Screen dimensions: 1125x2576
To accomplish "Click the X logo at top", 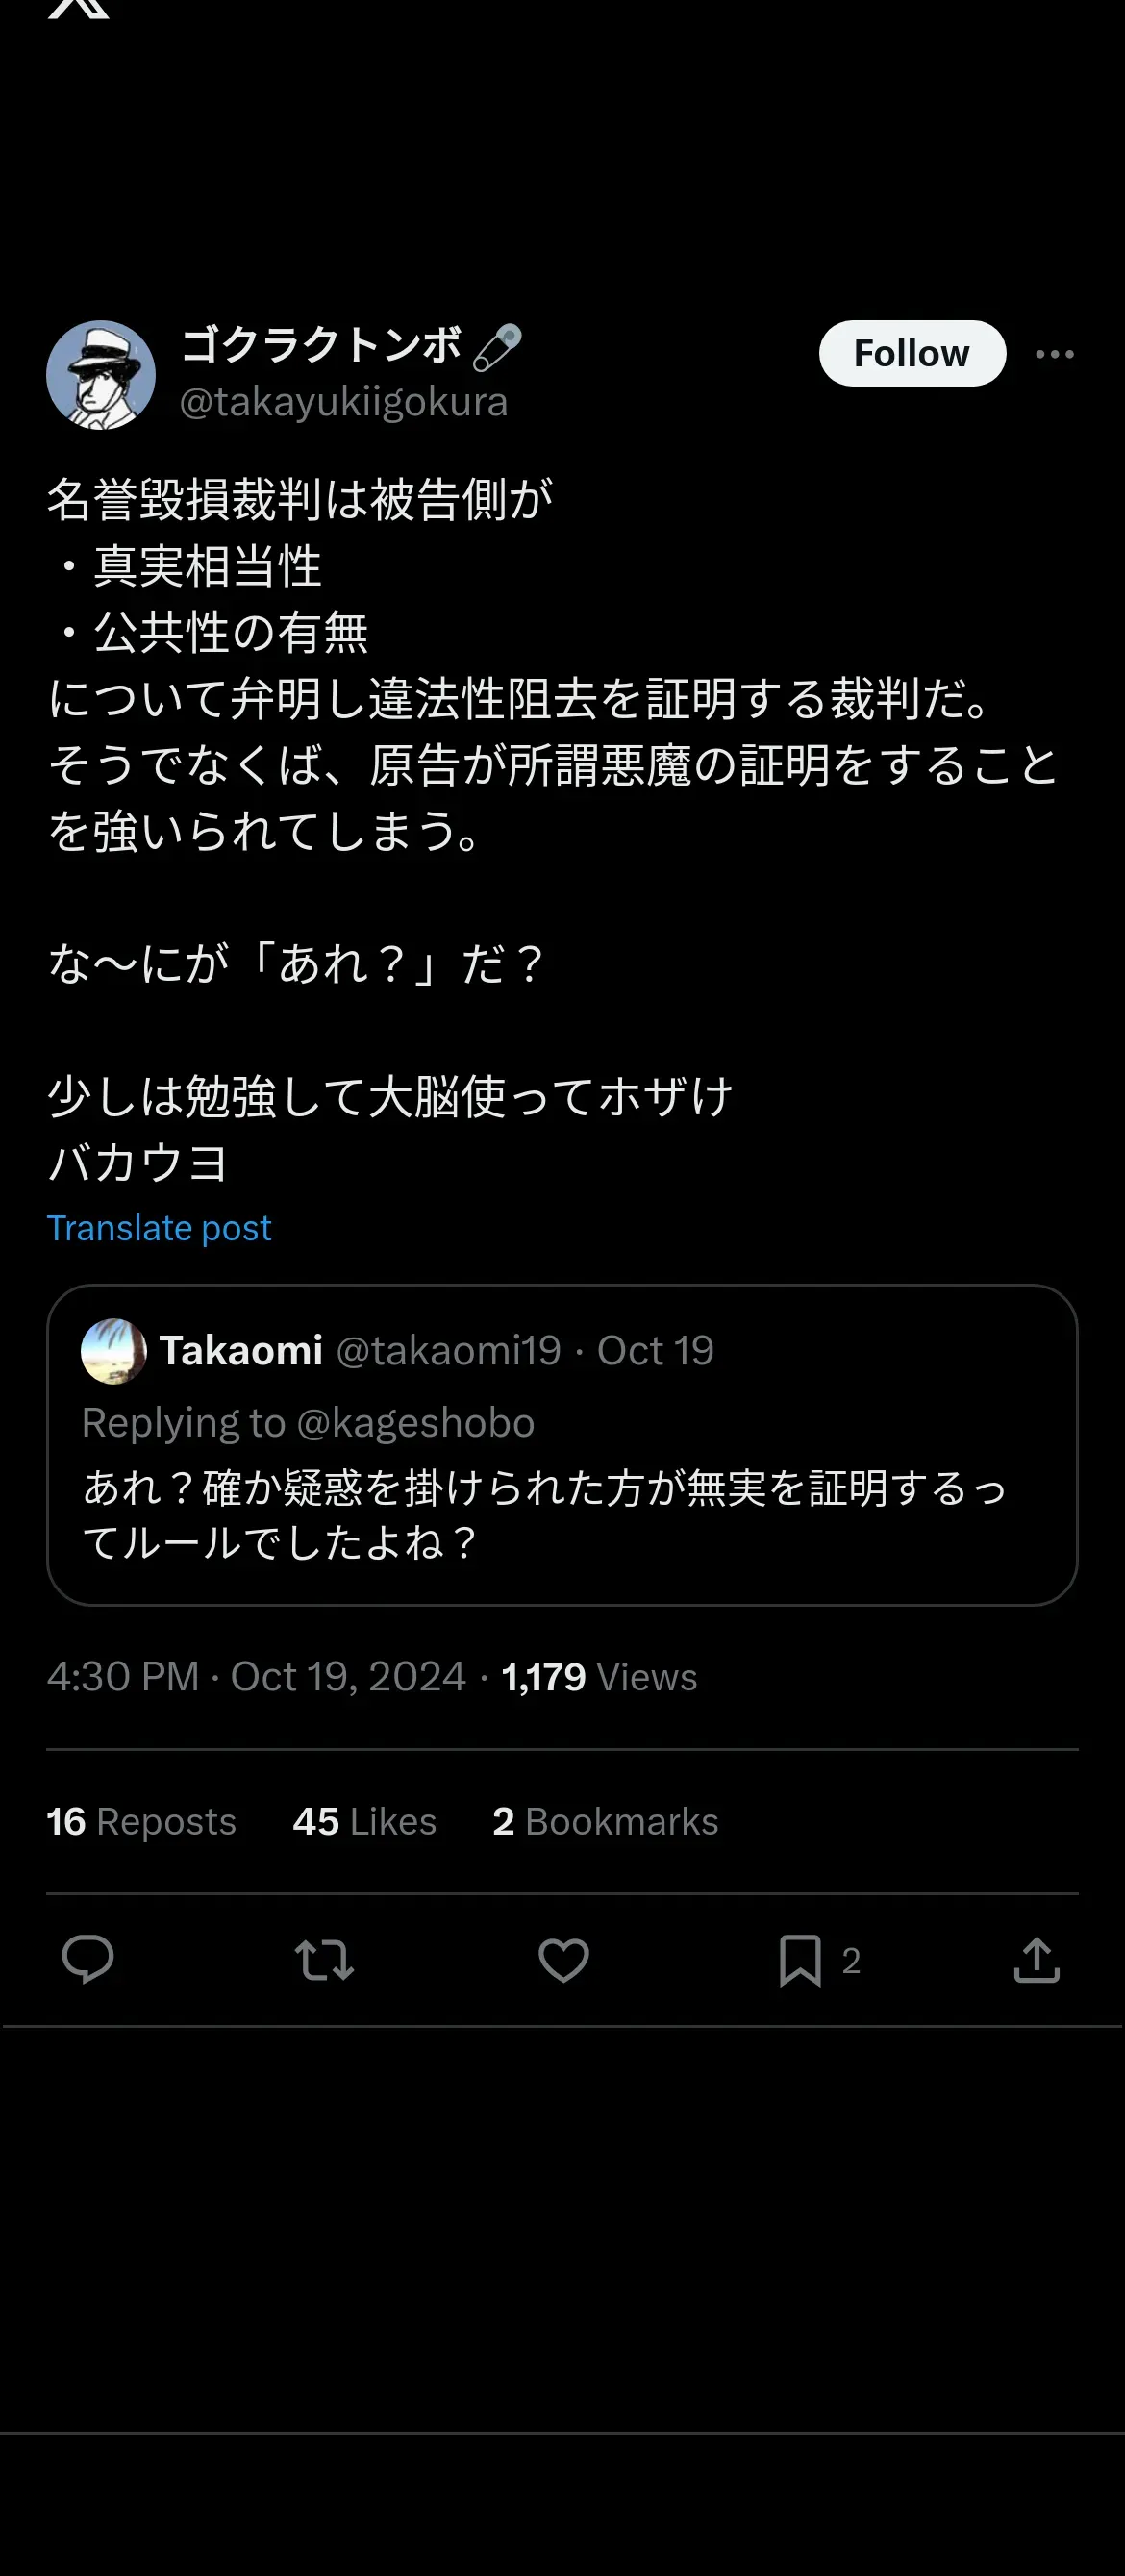I will click(x=78, y=8).
